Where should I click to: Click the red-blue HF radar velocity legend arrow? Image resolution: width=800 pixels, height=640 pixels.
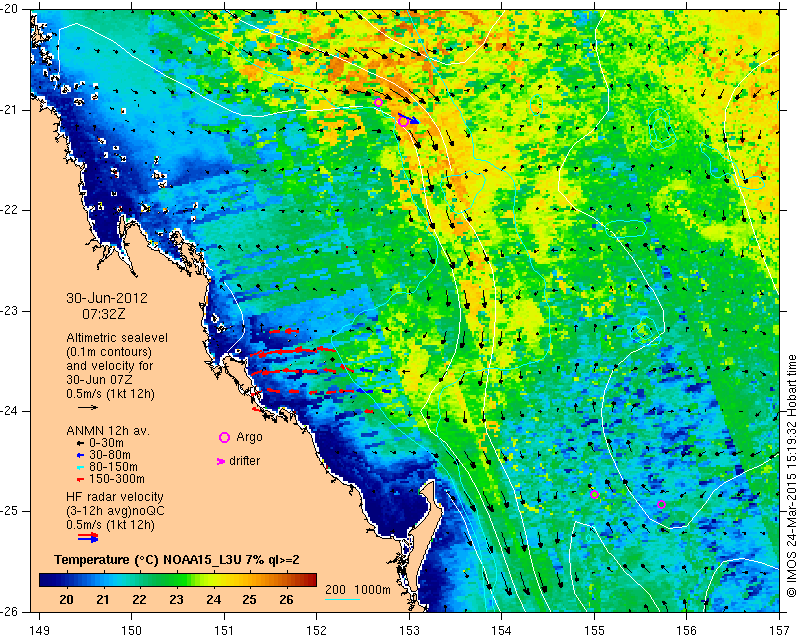pos(88,537)
